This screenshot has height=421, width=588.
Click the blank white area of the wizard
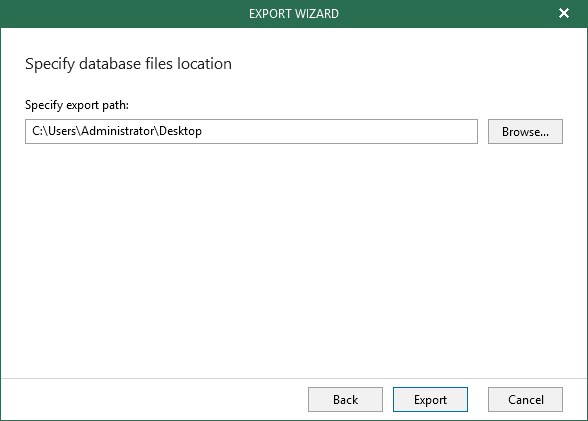click(294, 259)
